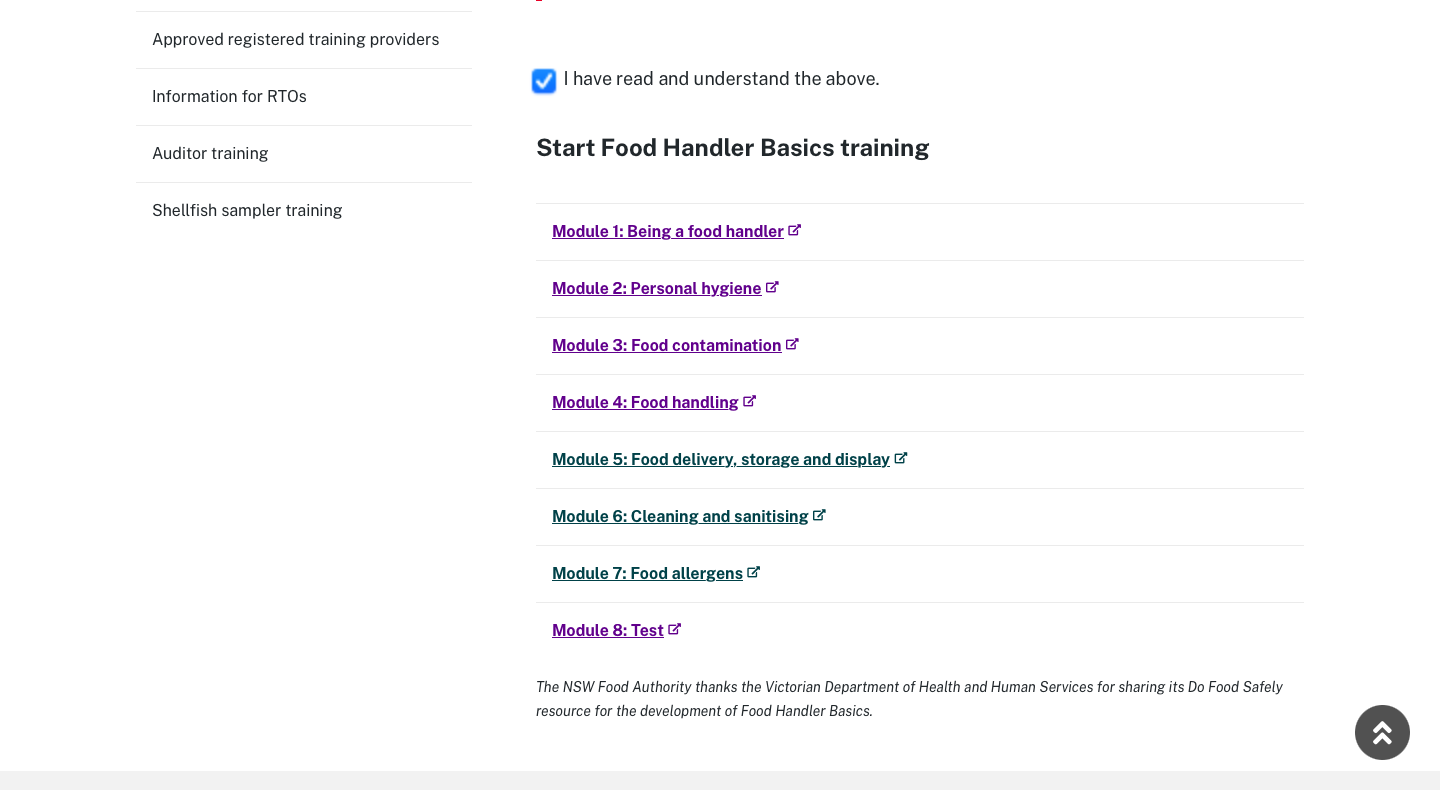
Task: Click external link icon beside Food allergens
Action: pyautogui.click(x=754, y=572)
